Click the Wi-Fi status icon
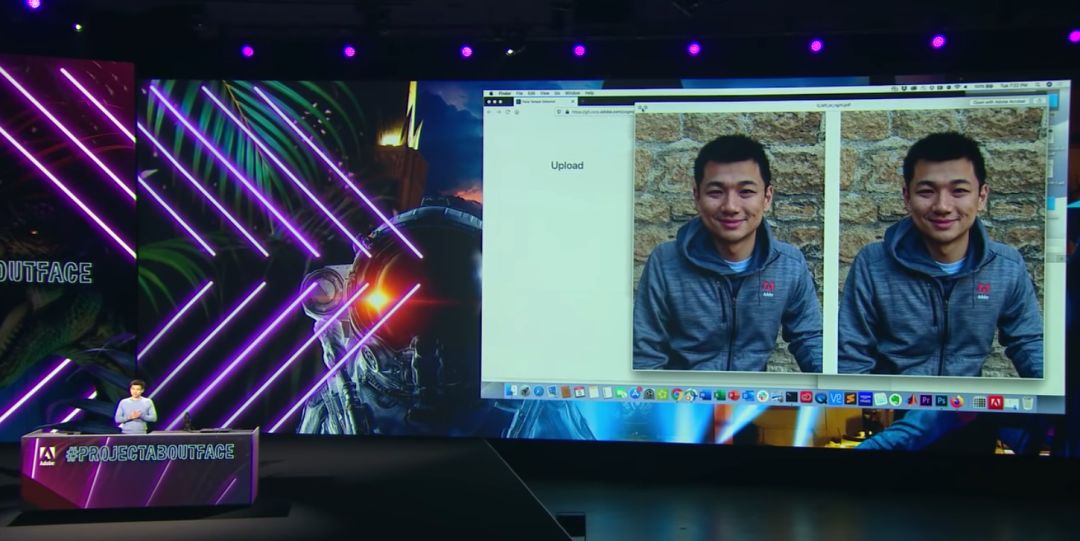Viewport: 1080px width, 541px height. pyautogui.click(x=957, y=87)
